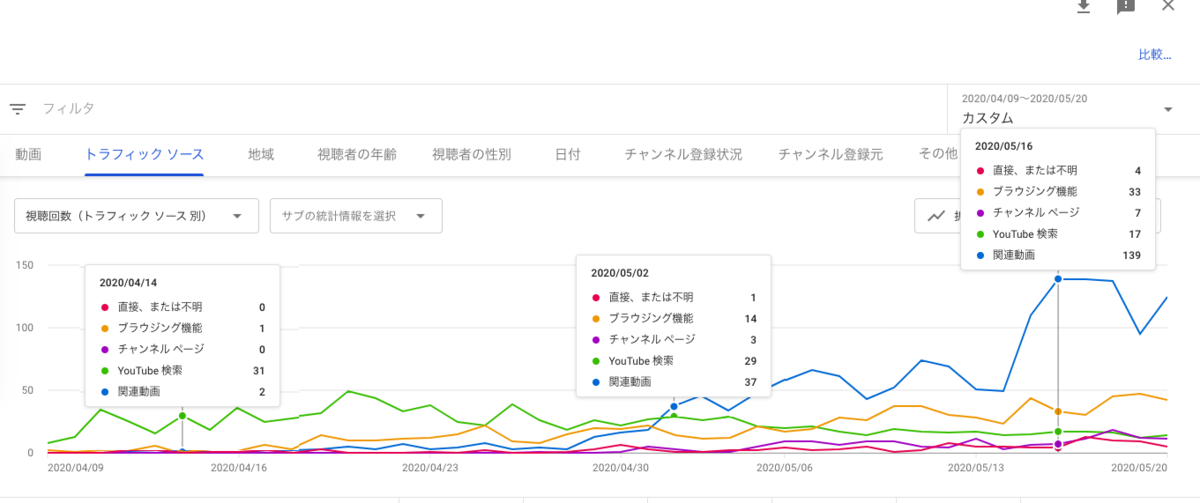Viewport: 1200px width, 503px height.
Task: Switch to the 動画 tab
Action: (x=28, y=155)
